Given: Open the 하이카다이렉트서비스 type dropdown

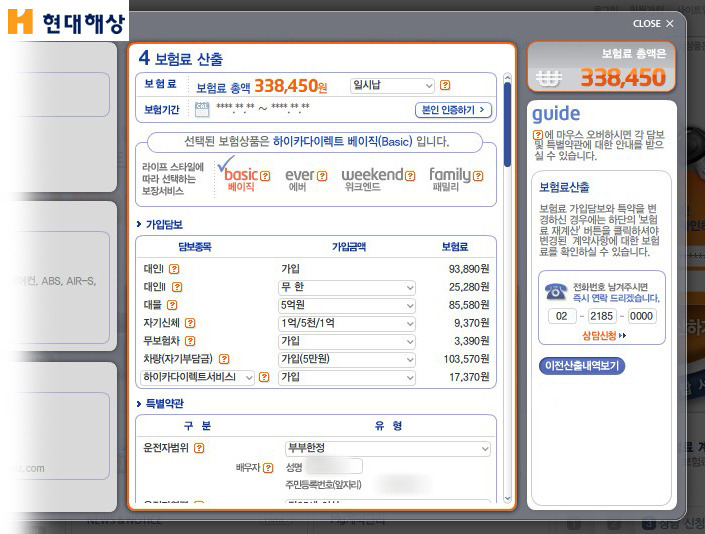Looking at the screenshot, I should 198,377.
